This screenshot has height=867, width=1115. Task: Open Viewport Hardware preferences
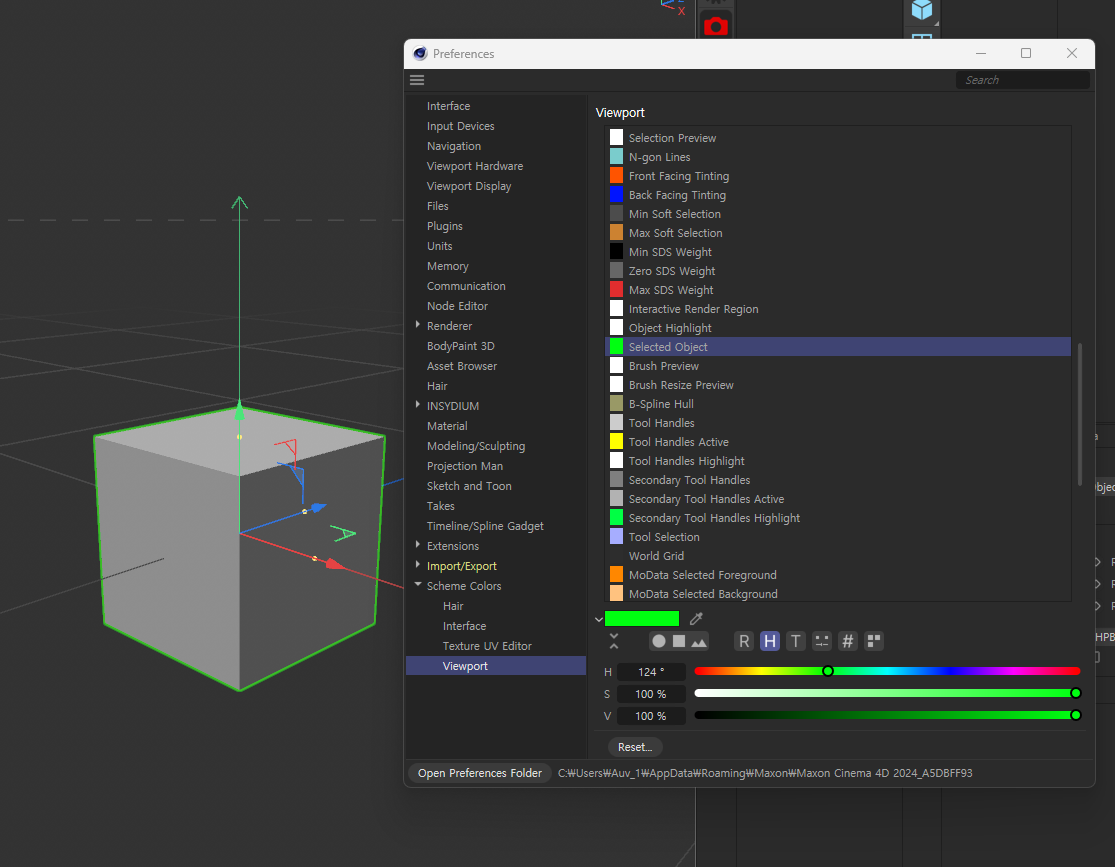[x=474, y=166]
